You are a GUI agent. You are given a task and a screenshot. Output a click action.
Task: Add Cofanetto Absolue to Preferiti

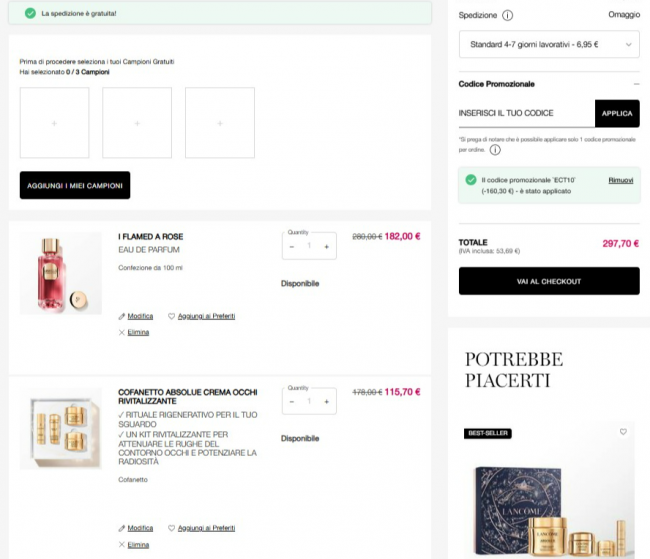[x=206, y=528]
